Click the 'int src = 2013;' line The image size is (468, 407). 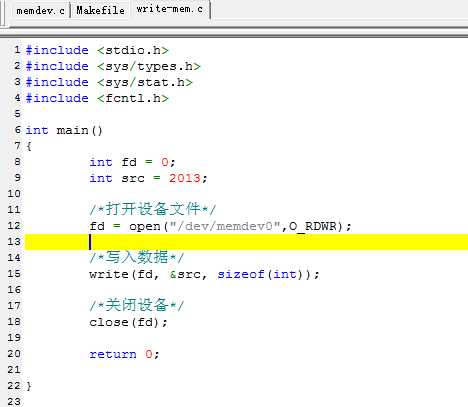click(x=148, y=178)
